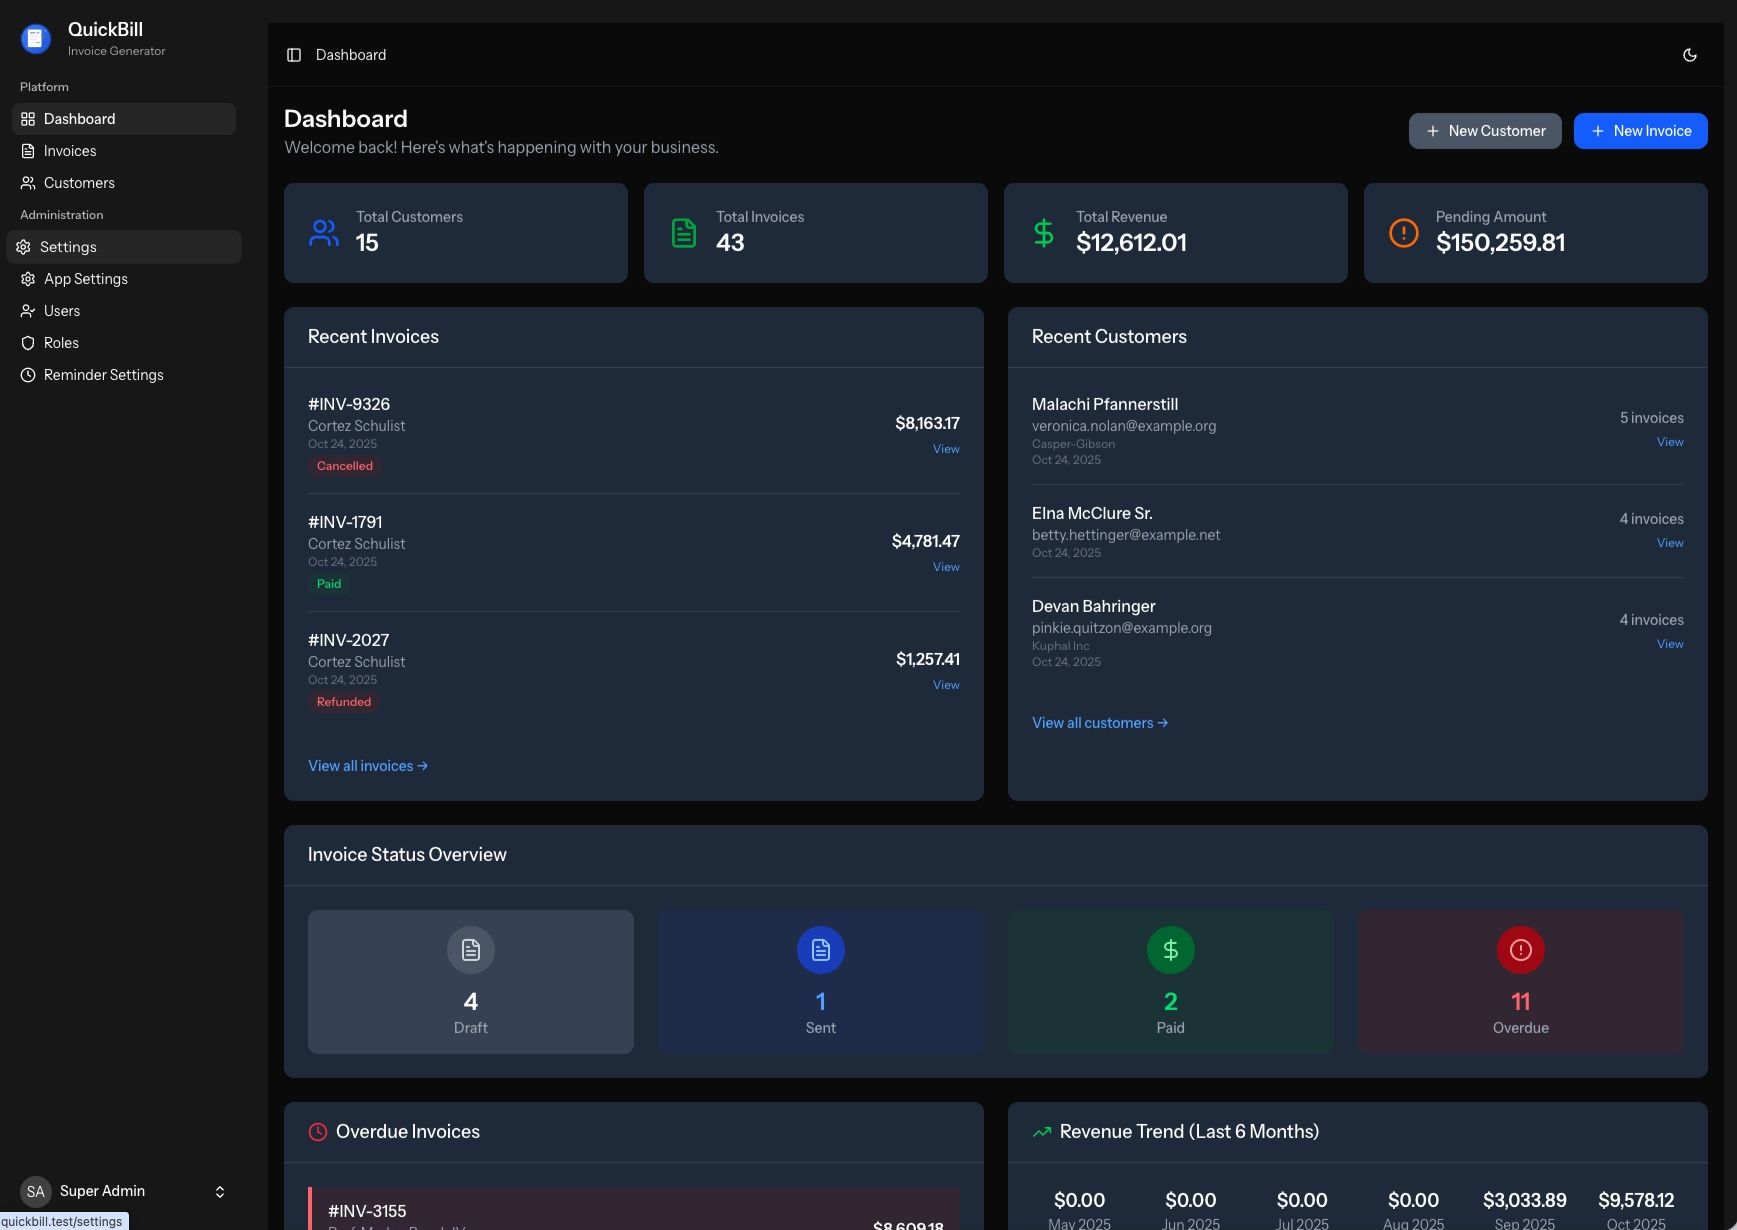Follow the View all invoices link

click(x=367, y=766)
